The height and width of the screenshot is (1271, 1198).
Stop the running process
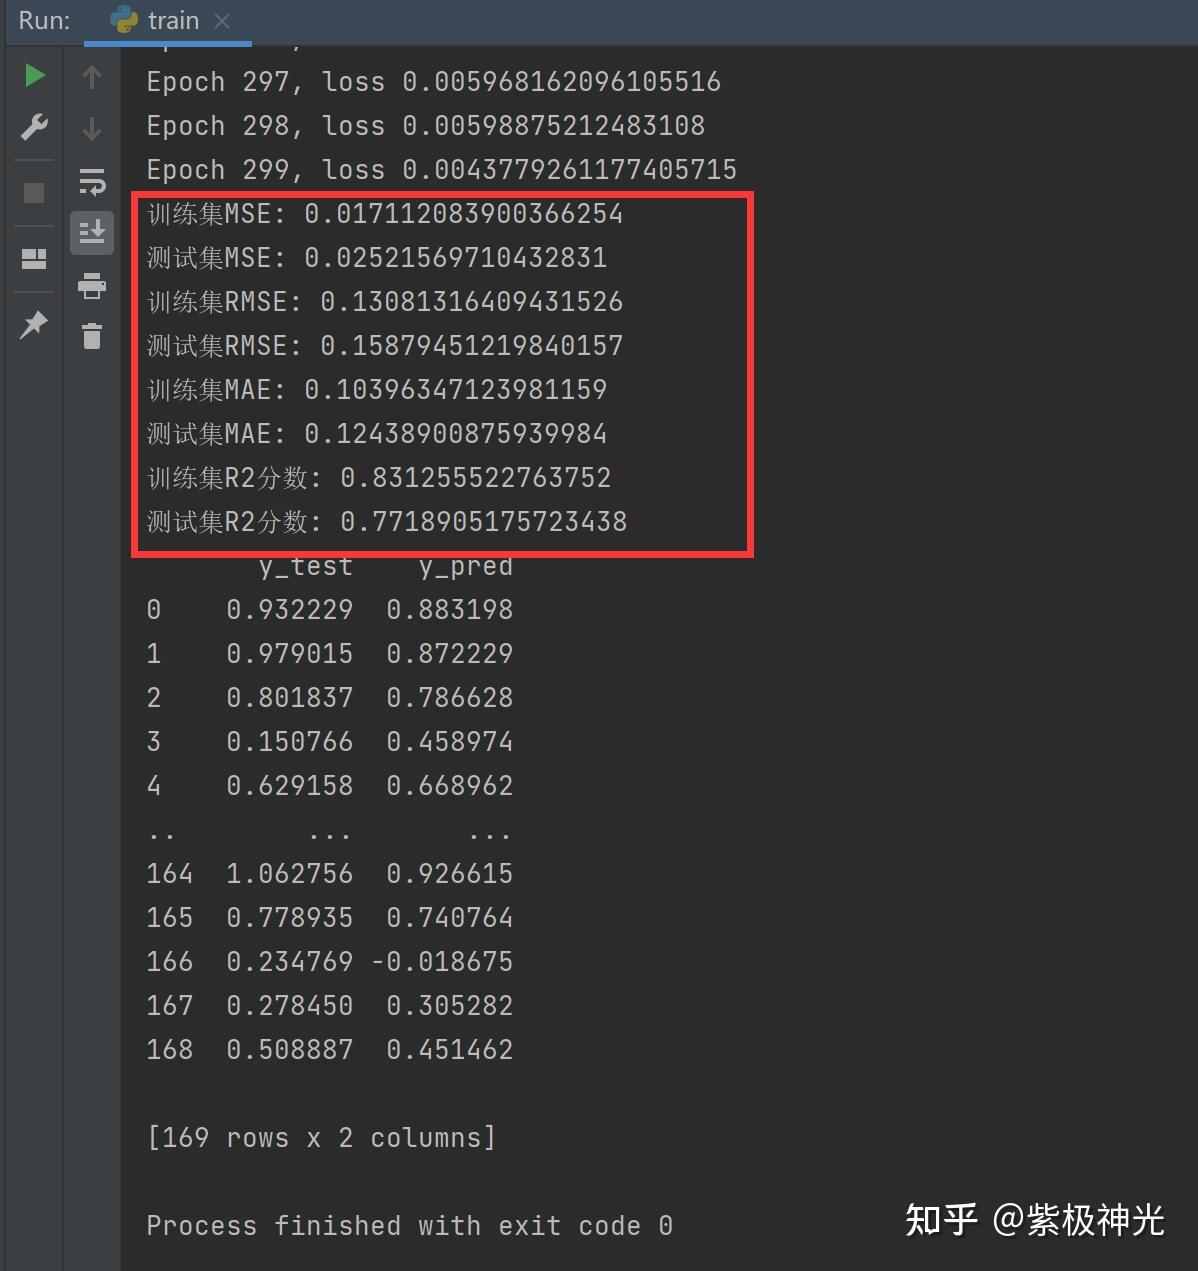click(33, 192)
